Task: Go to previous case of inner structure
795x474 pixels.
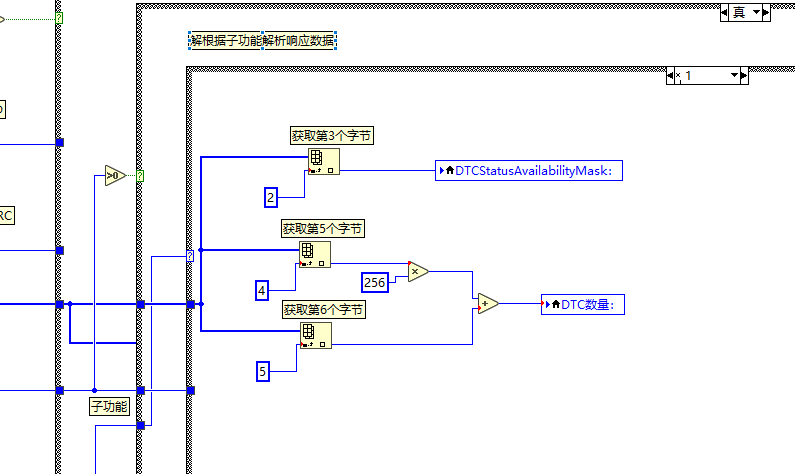Action: (x=670, y=76)
